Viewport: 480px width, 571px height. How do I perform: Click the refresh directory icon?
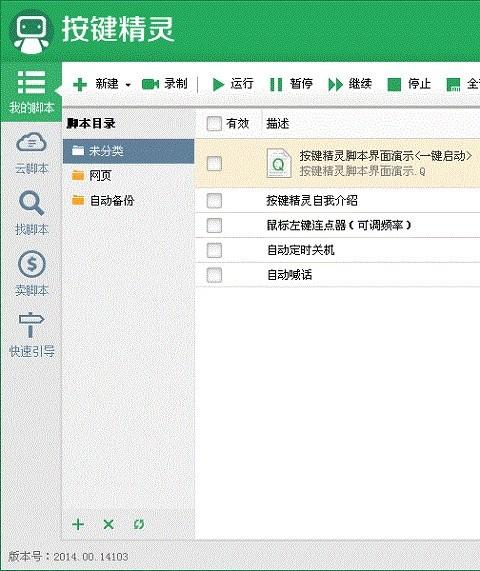(139, 524)
